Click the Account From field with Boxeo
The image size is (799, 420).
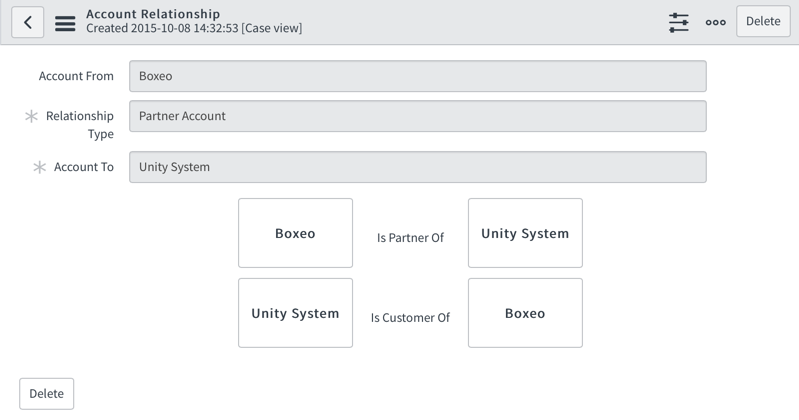point(417,76)
